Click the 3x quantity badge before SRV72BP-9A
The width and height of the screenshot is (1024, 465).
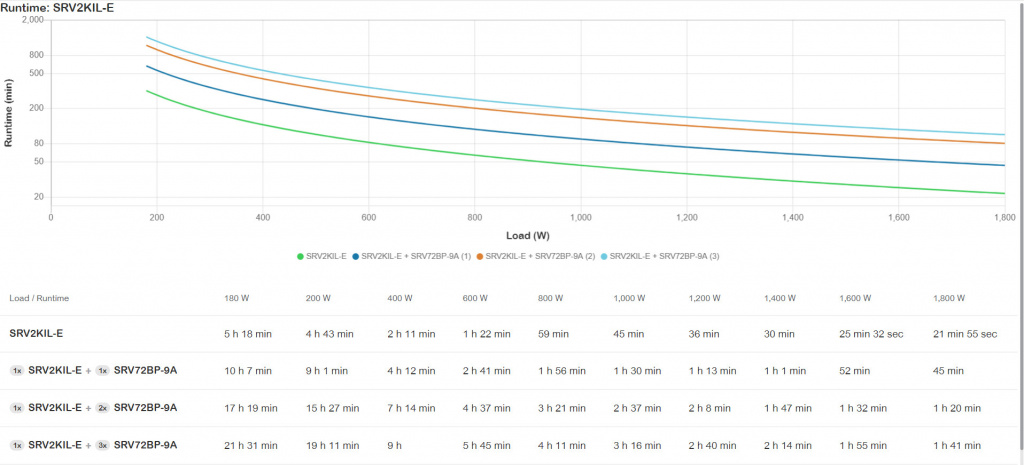click(101, 445)
